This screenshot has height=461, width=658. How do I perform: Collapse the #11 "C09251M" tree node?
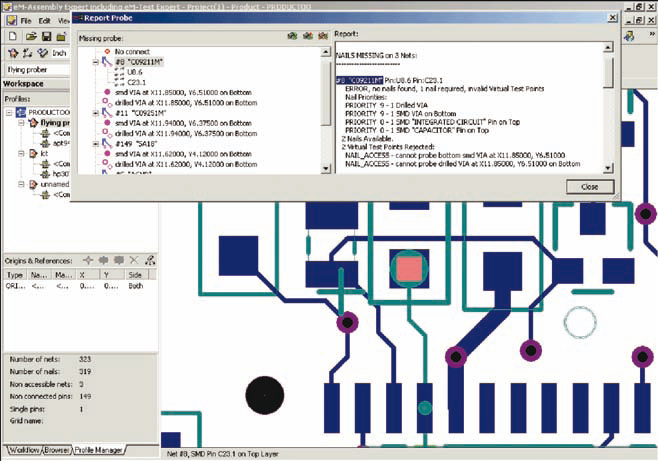95,113
